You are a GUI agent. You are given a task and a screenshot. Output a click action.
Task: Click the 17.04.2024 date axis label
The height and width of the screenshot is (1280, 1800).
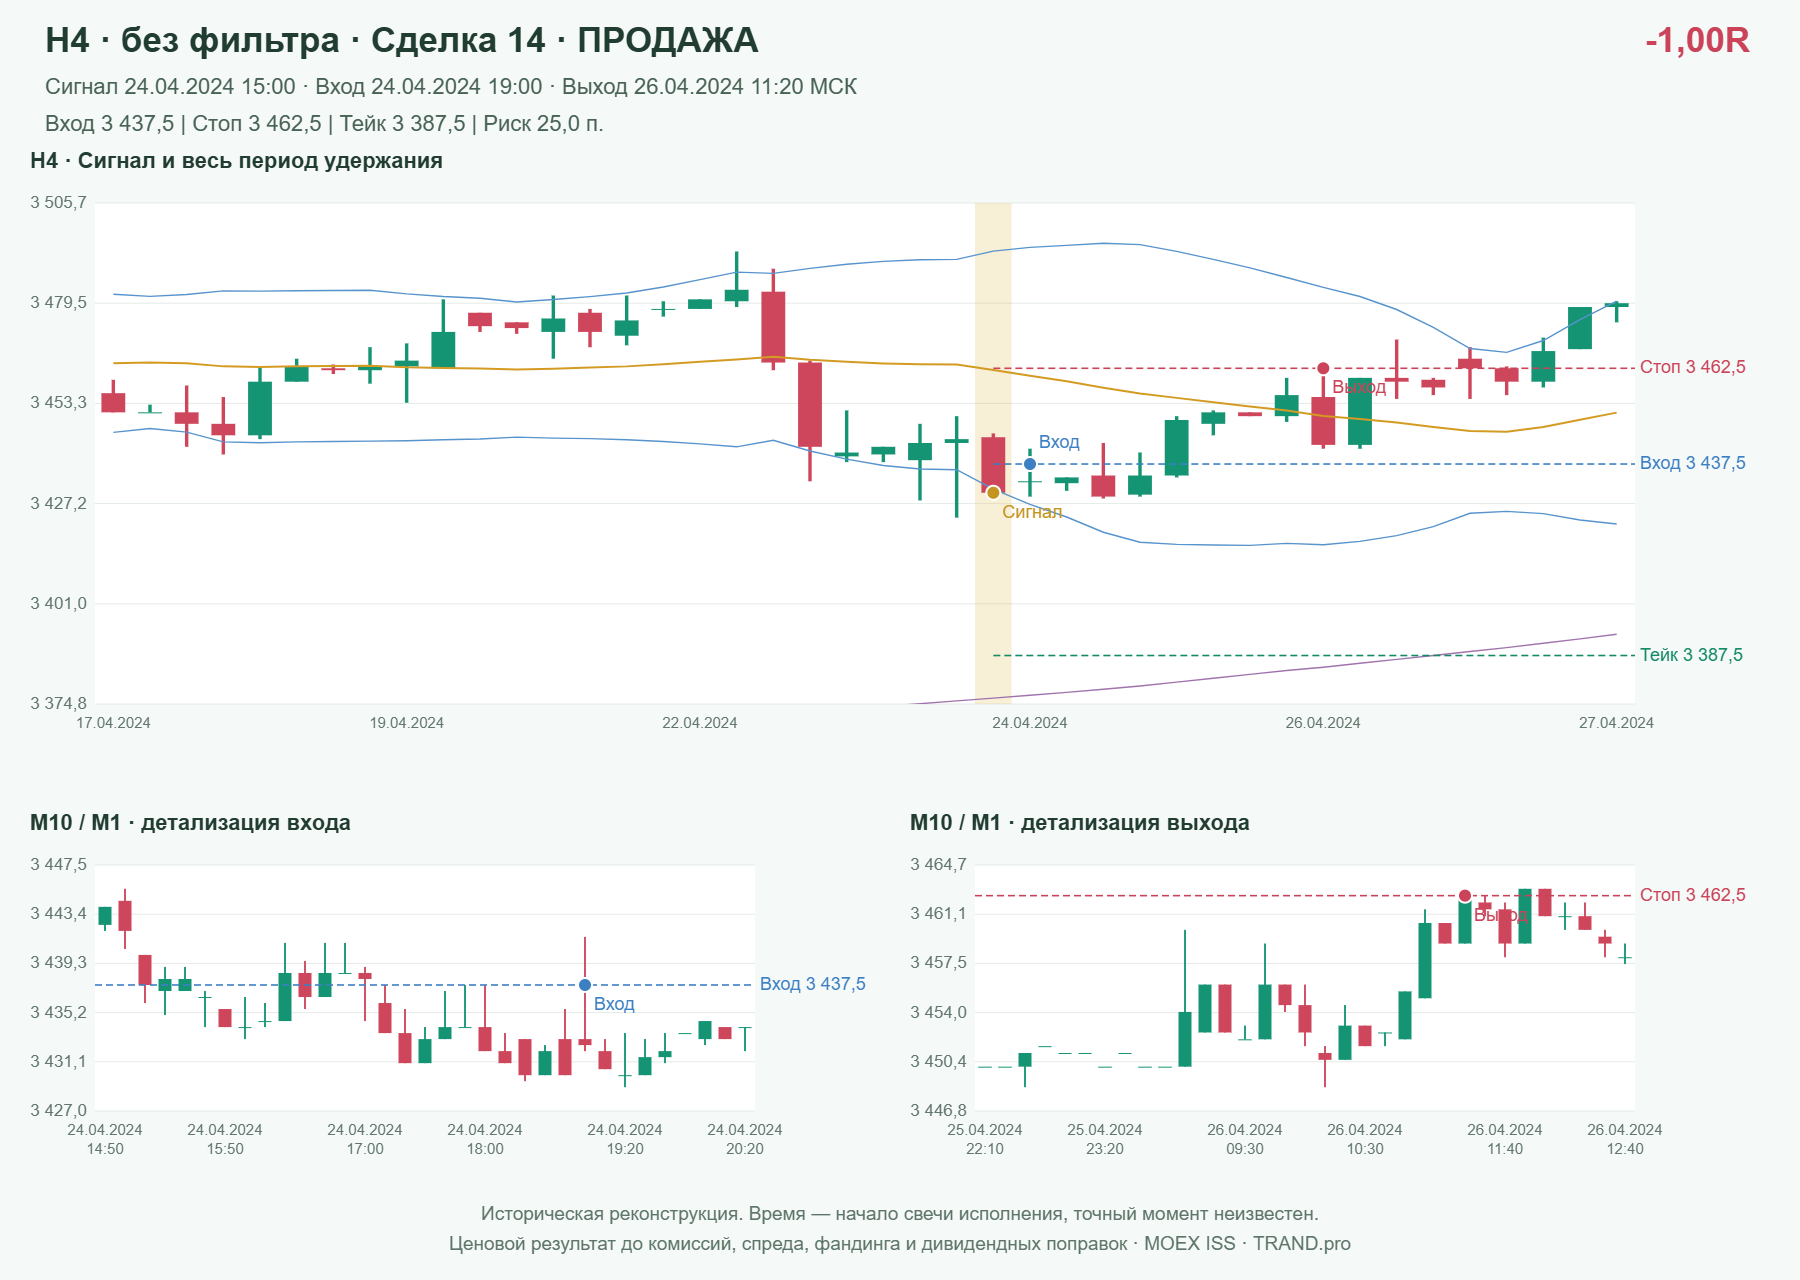[x=113, y=723]
